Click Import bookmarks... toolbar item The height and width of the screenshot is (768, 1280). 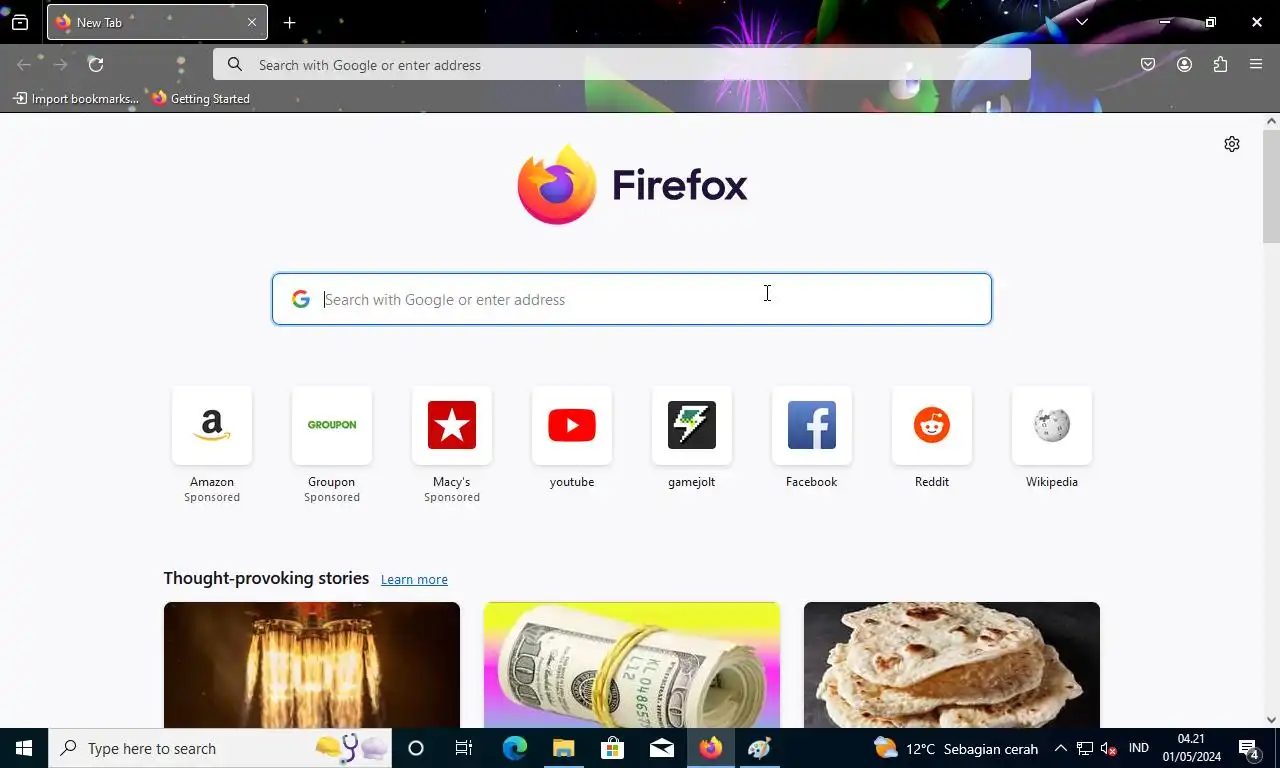76,99
